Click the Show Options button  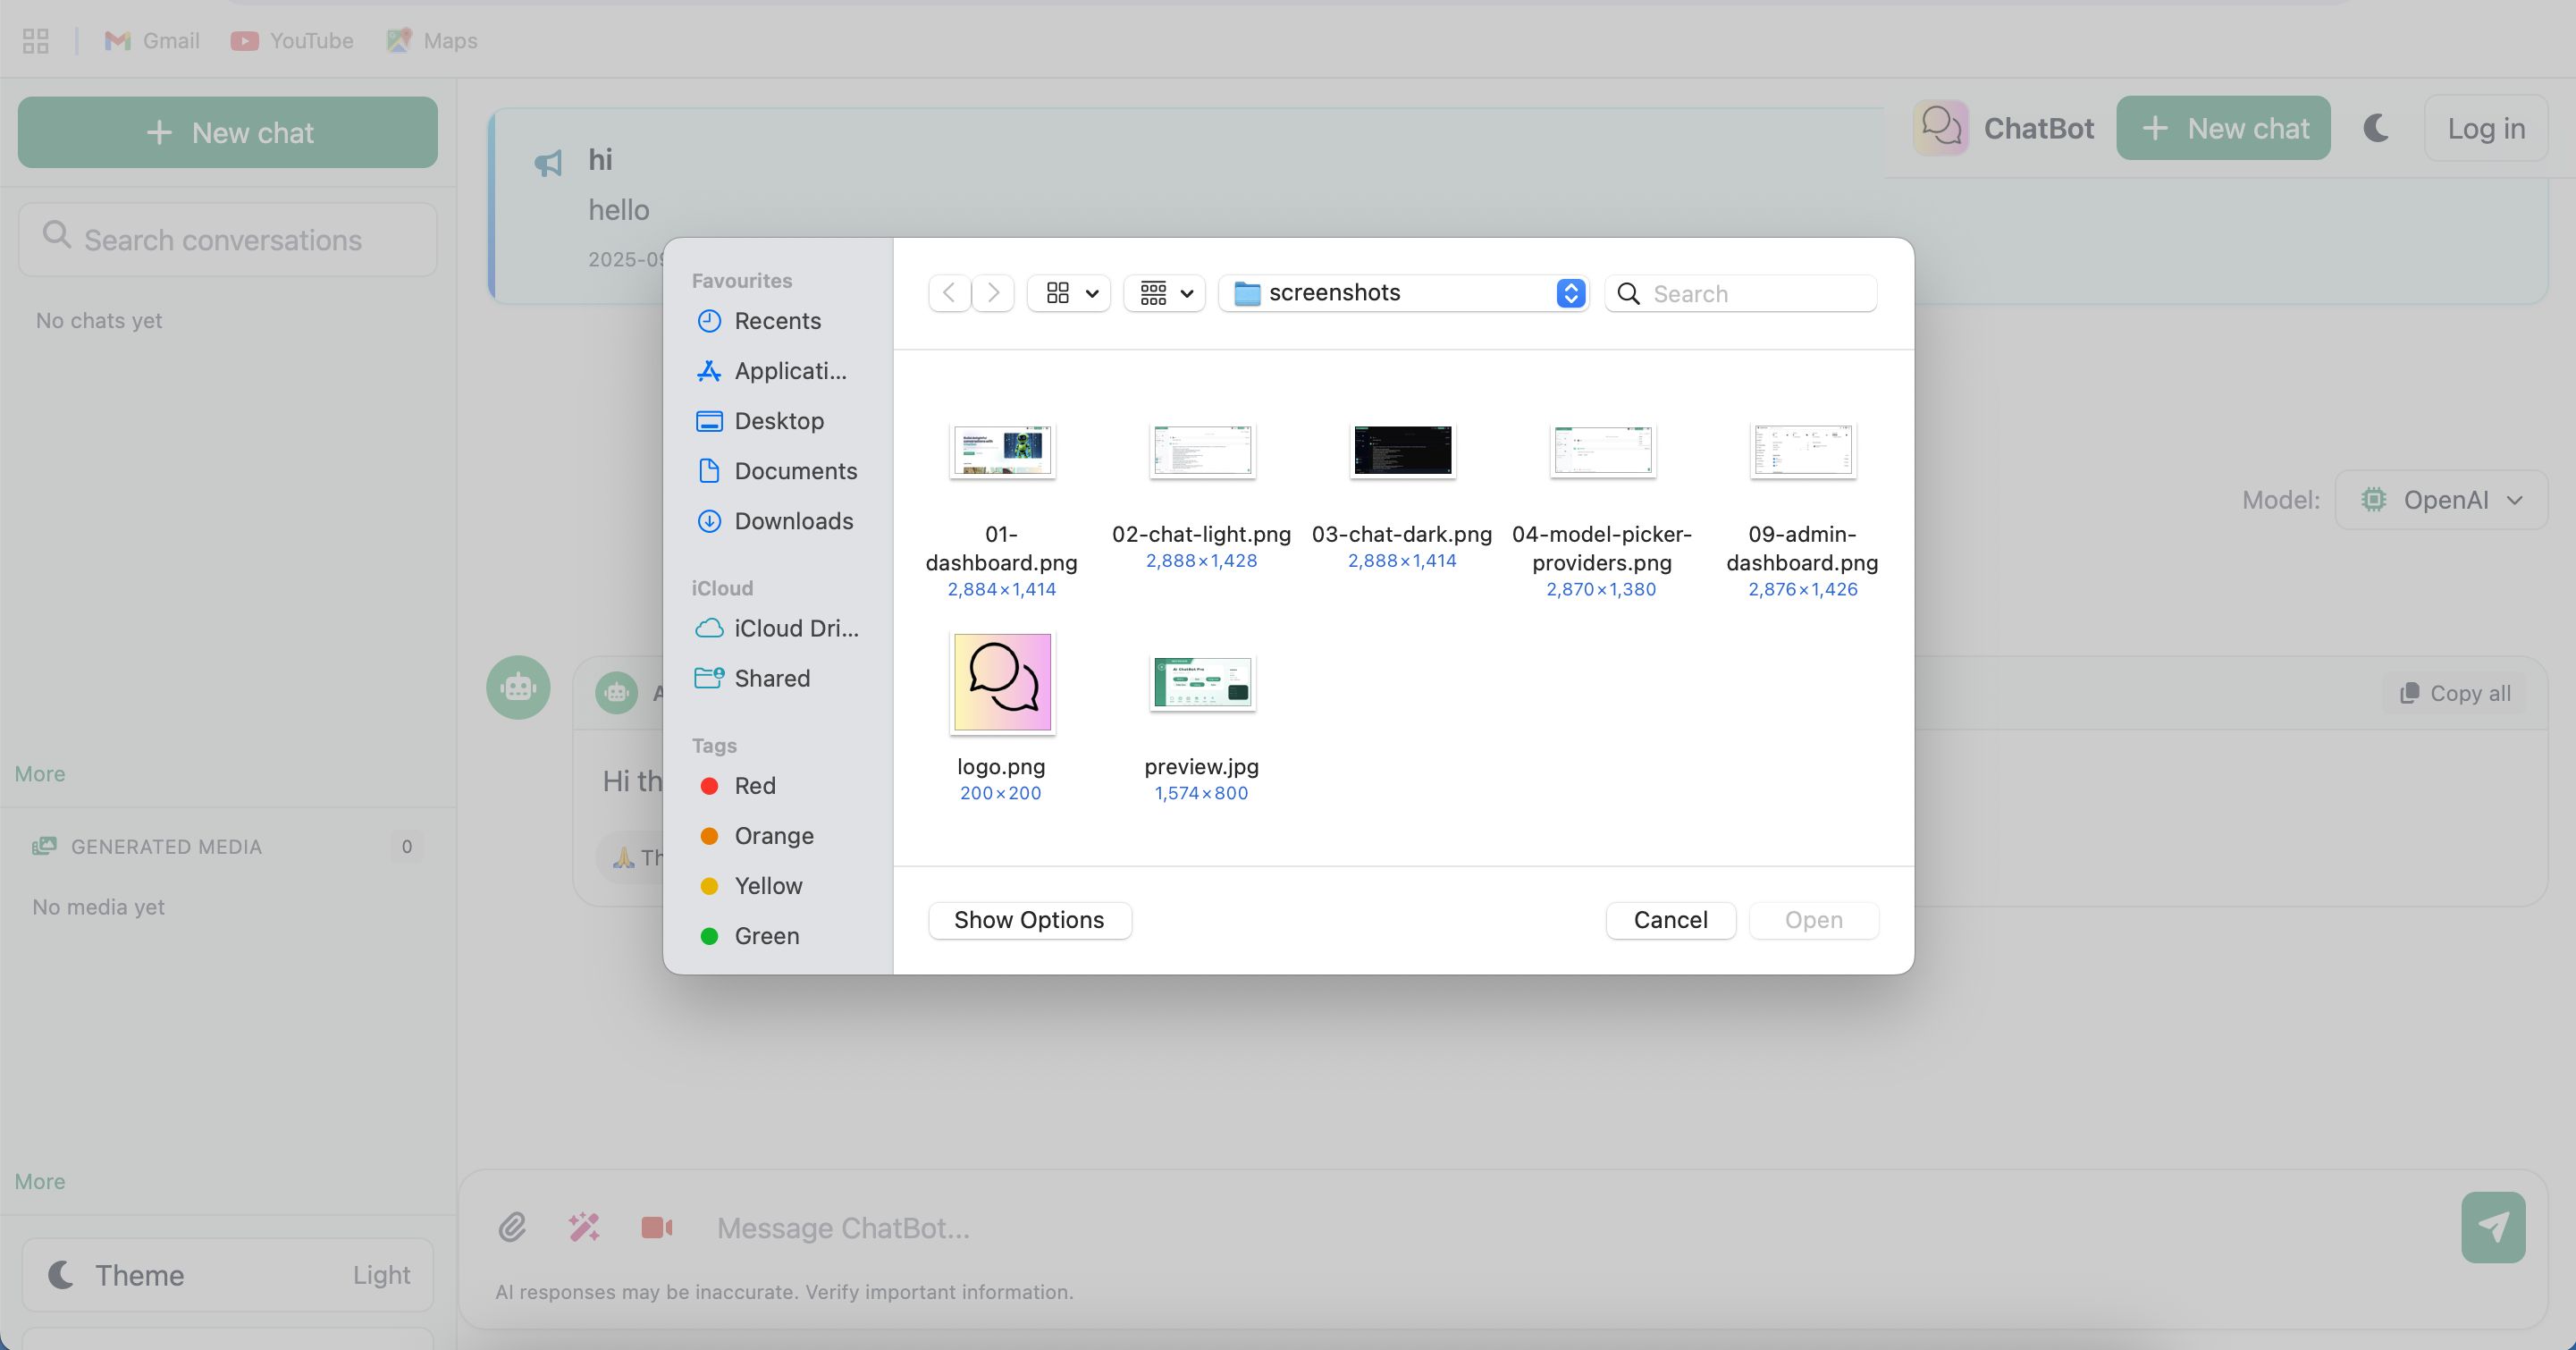coord(1029,920)
